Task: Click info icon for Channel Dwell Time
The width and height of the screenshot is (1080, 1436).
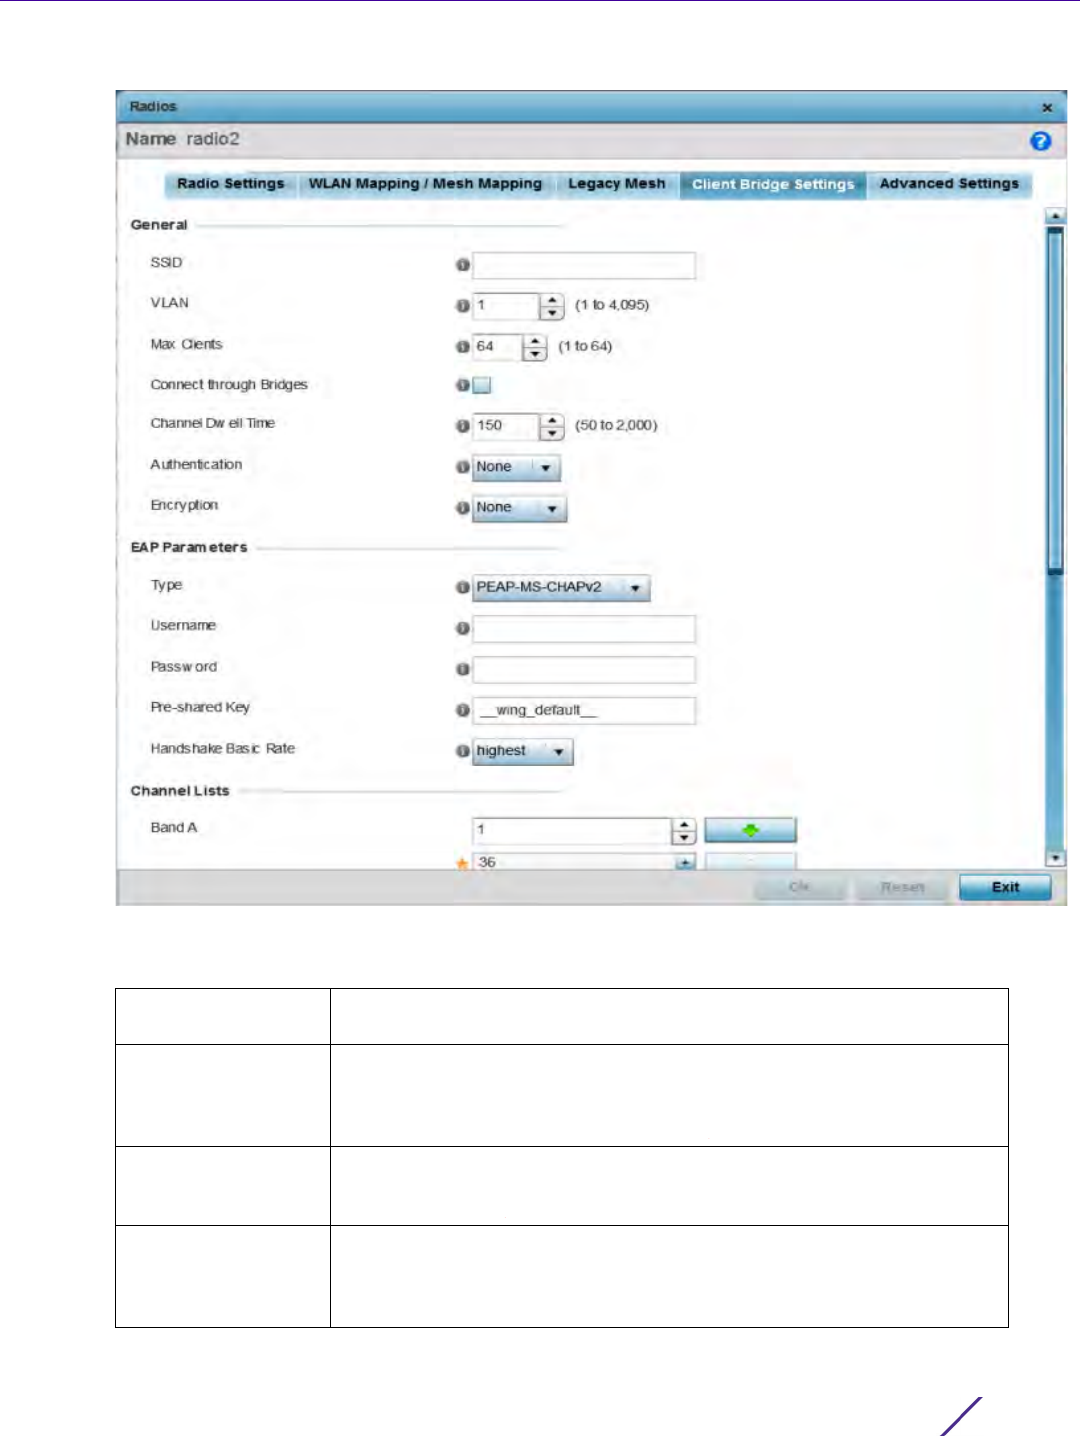Action: click(x=462, y=426)
